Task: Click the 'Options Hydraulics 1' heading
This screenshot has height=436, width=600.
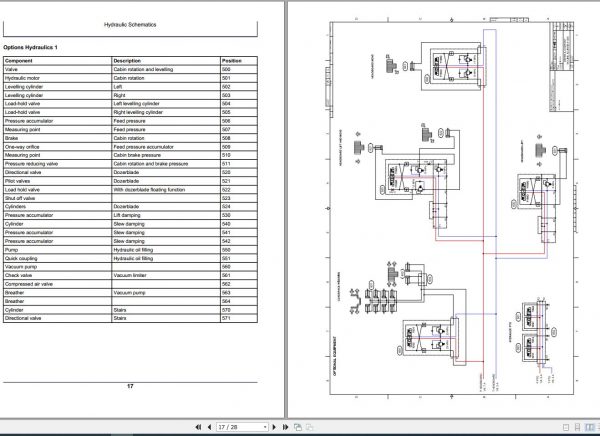Action: tap(30, 47)
